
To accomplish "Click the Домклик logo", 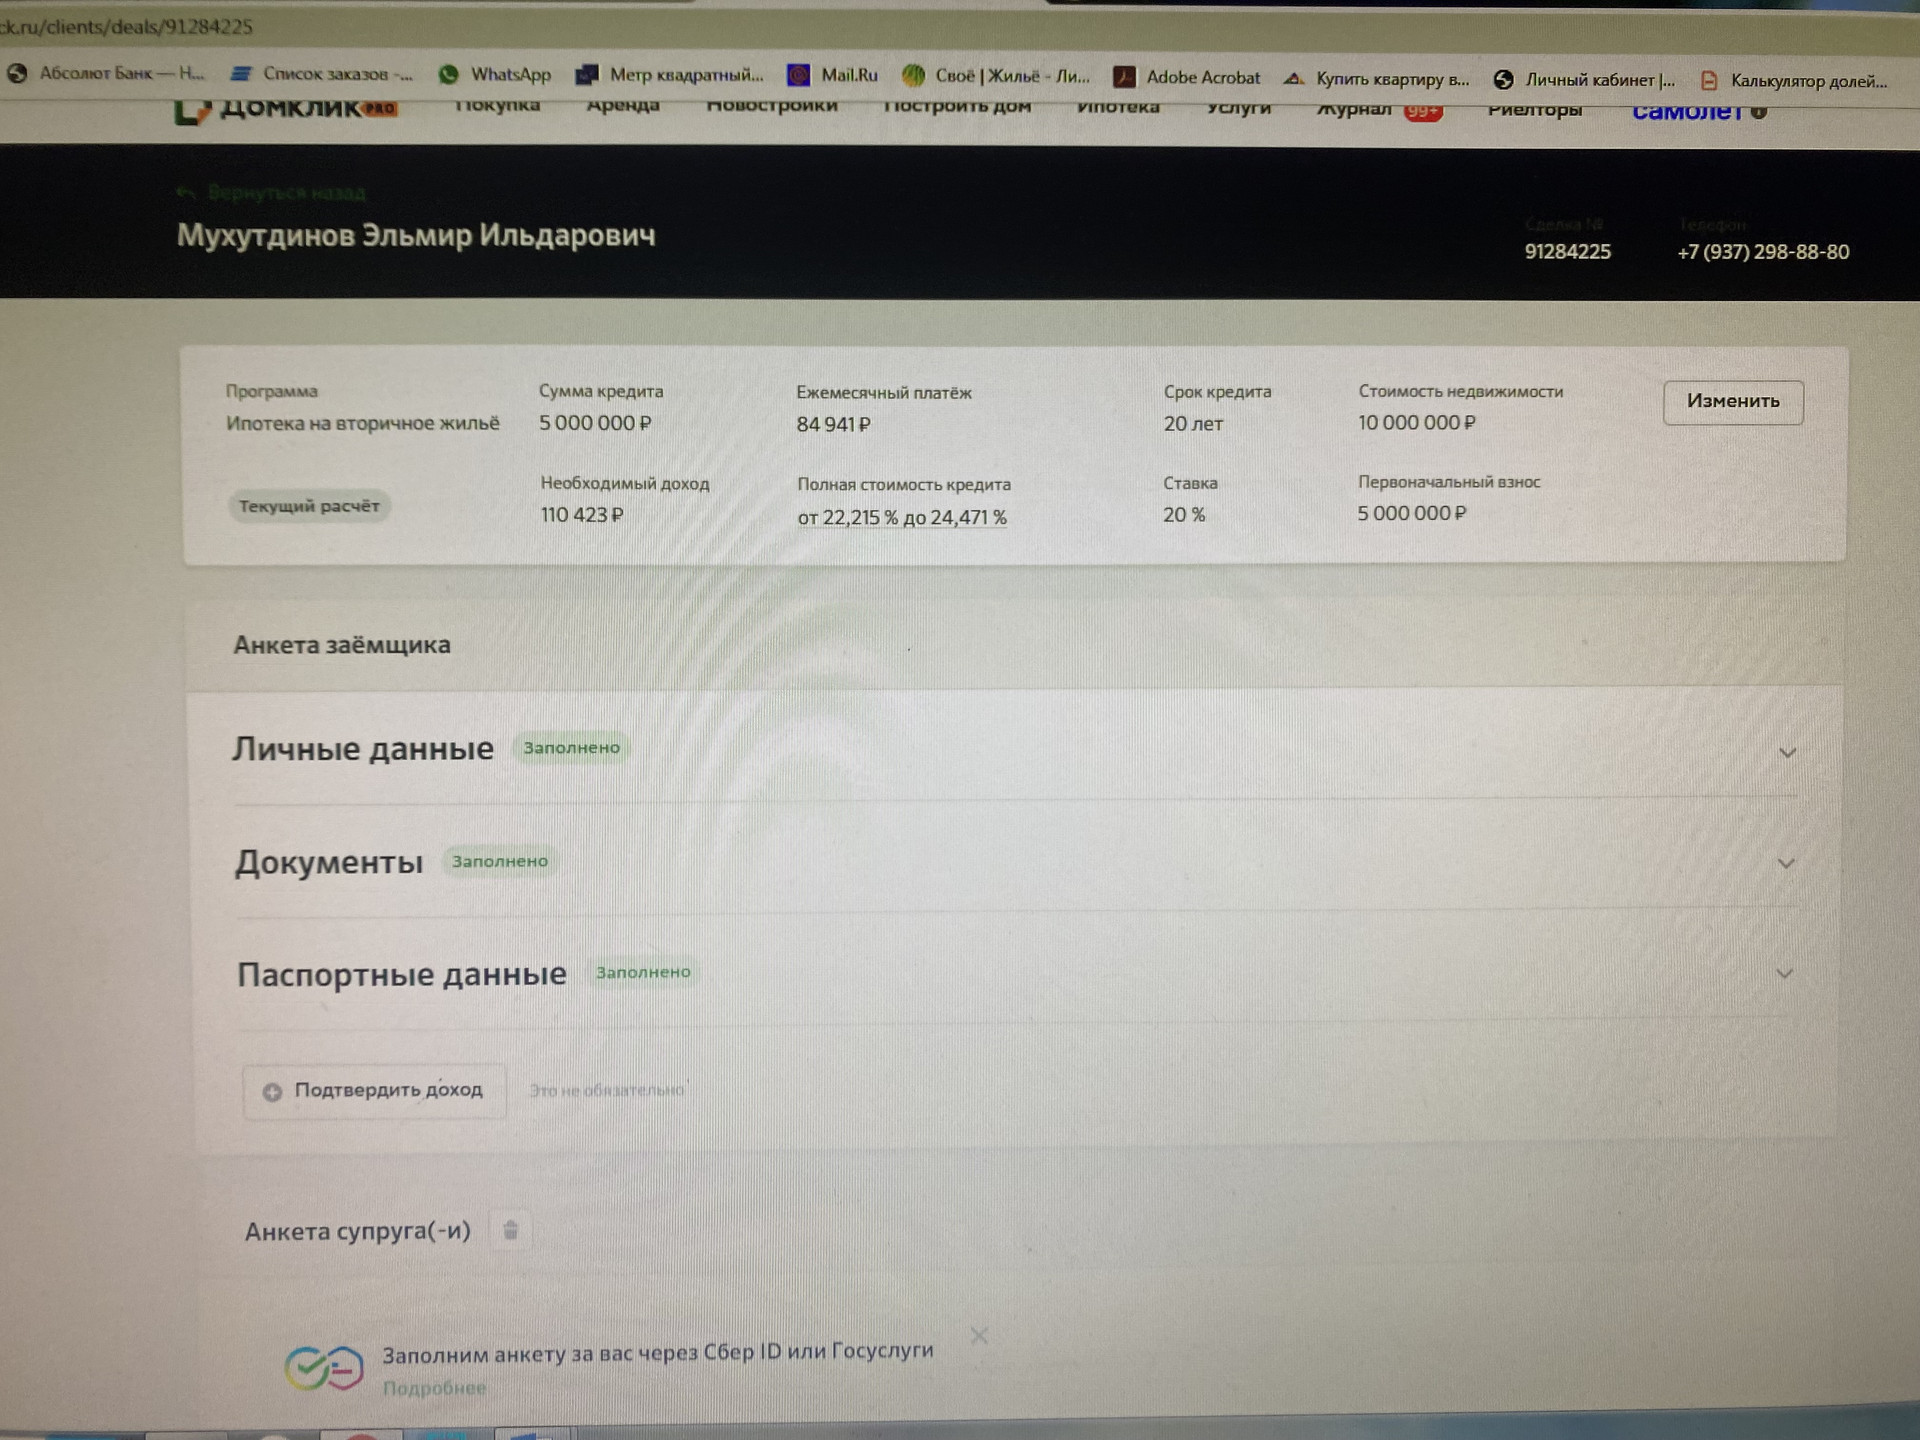I will (x=286, y=108).
